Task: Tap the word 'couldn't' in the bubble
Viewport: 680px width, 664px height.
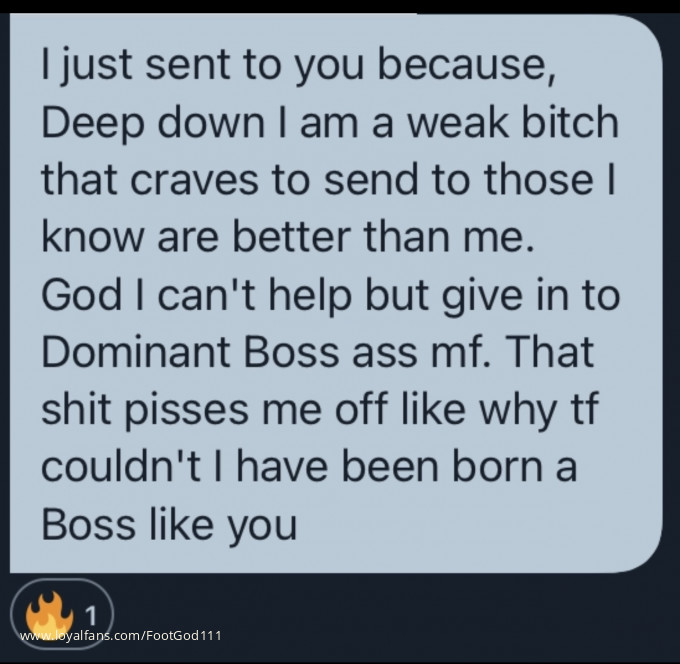Action: coord(121,467)
